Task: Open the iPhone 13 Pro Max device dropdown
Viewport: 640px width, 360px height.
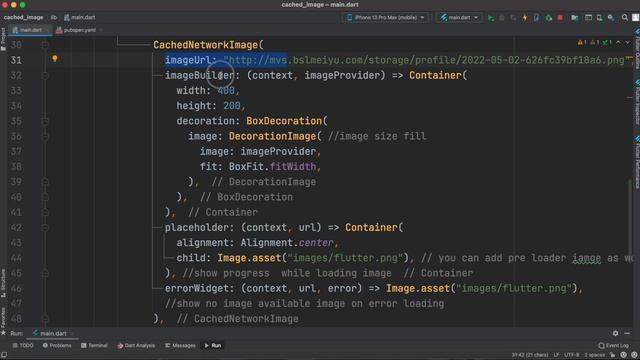Action: [x=386, y=18]
